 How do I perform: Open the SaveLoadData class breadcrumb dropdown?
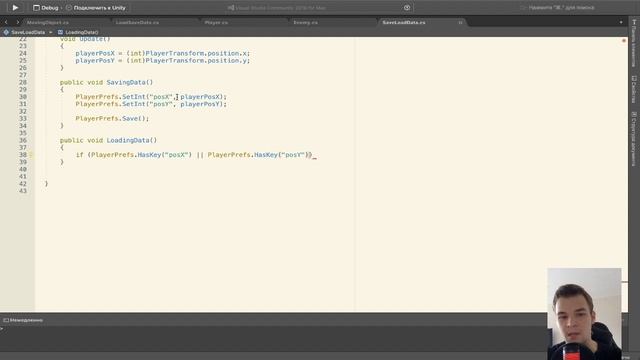pyautogui.click(x=28, y=32)
